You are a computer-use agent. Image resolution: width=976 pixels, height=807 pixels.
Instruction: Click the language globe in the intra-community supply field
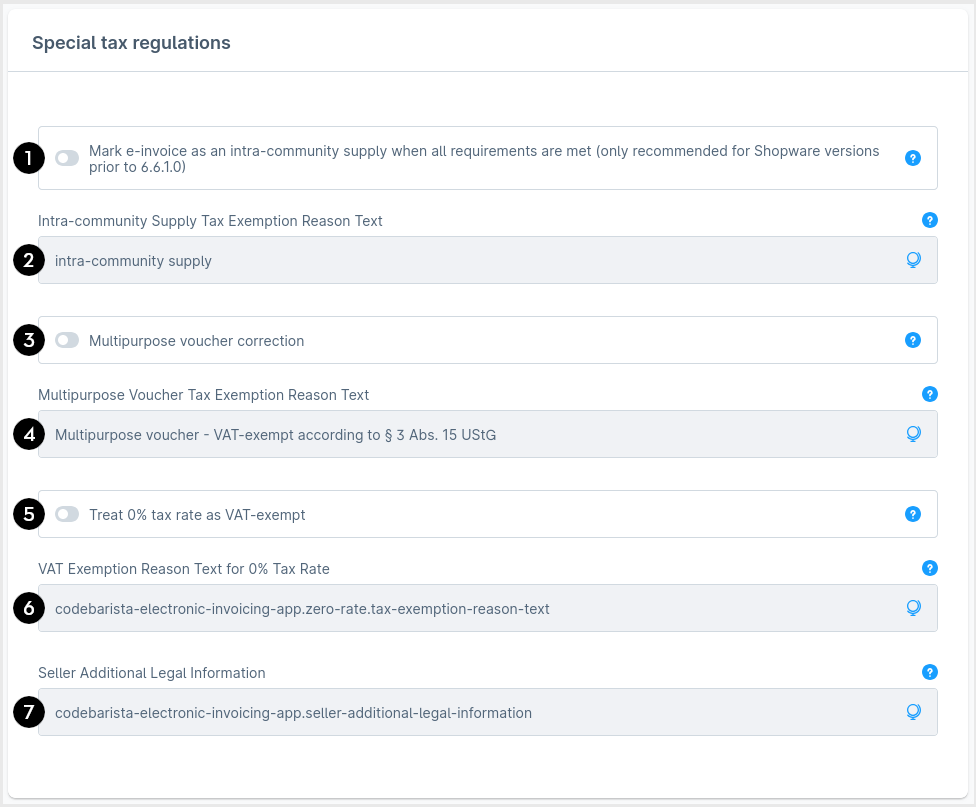pos(913,260)
